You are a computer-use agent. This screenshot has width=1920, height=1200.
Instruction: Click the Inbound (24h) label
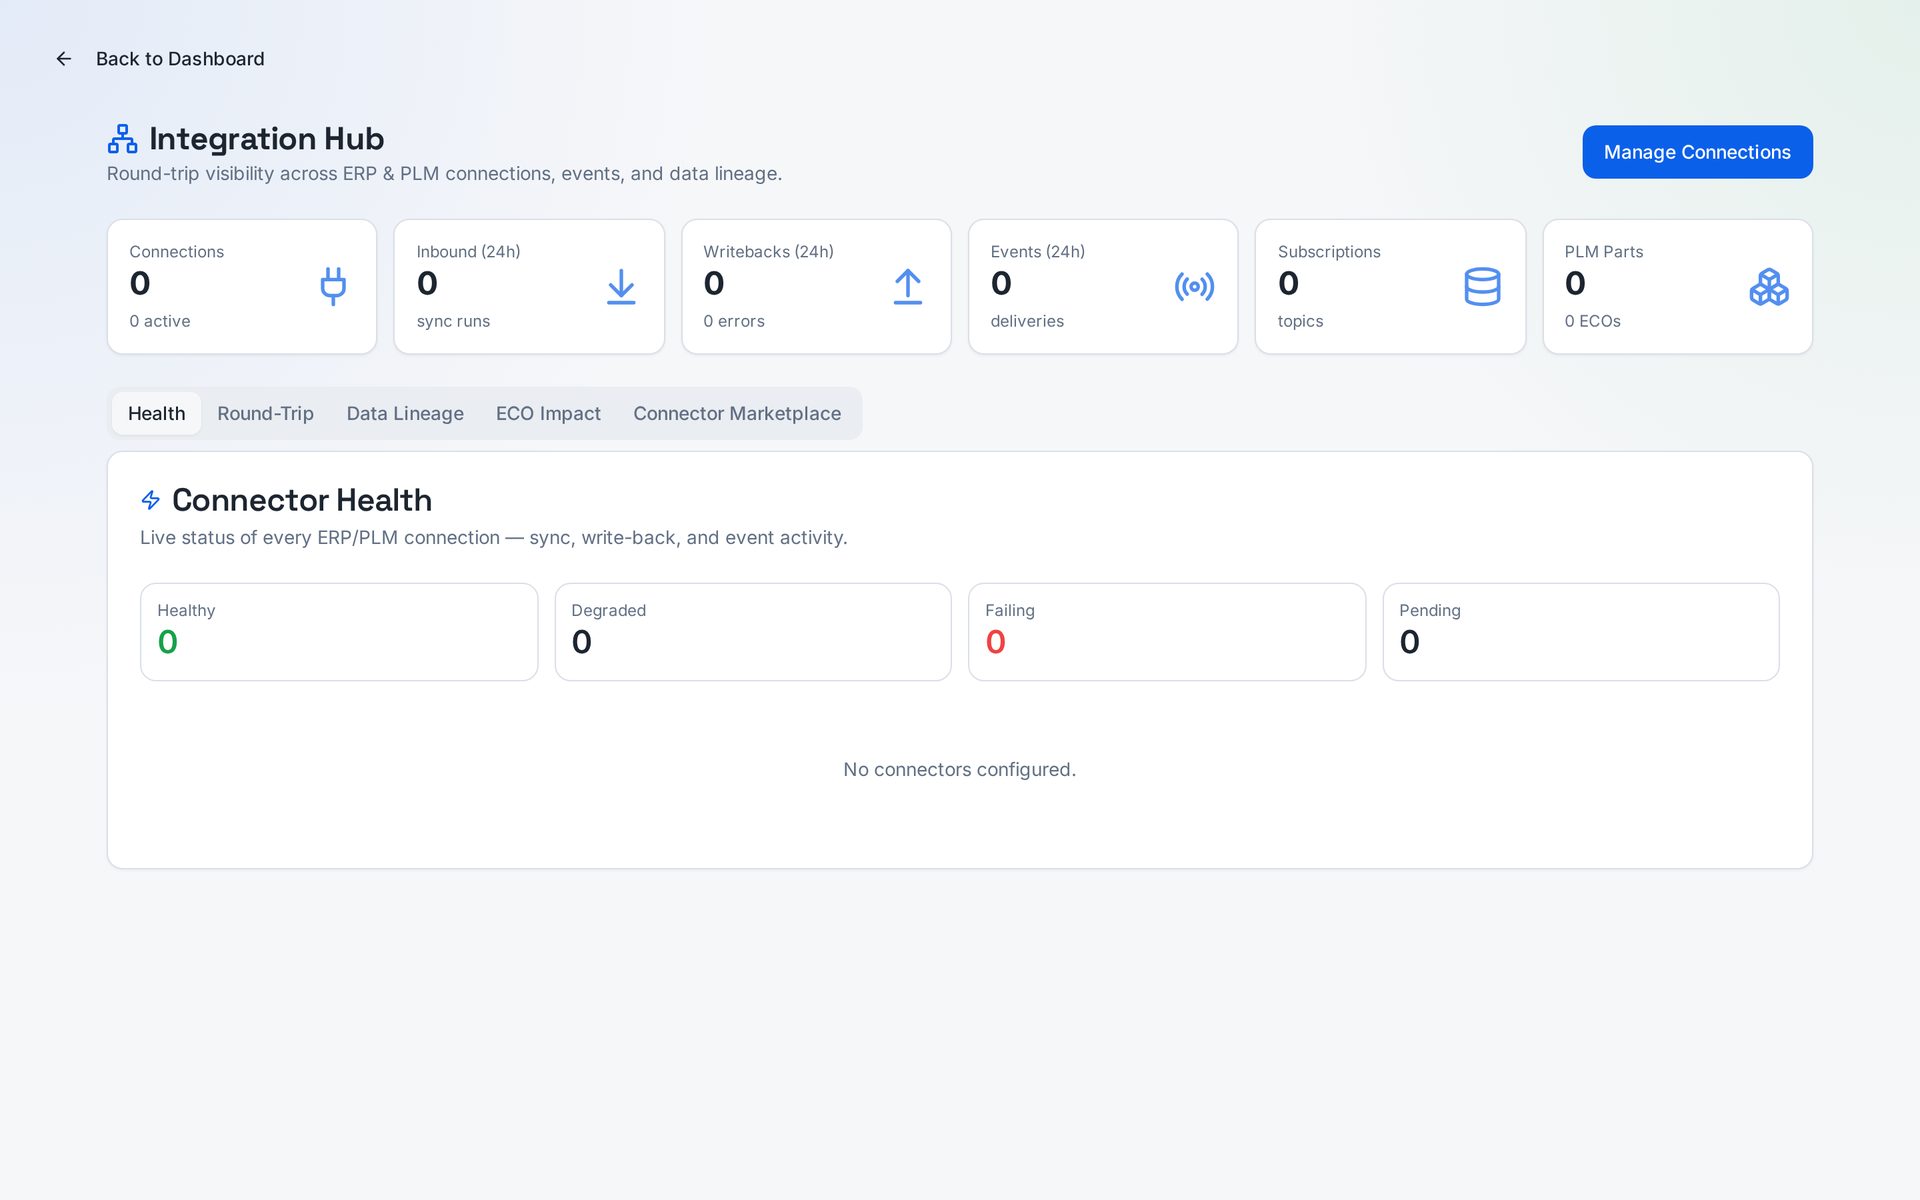tap(468, 252)
